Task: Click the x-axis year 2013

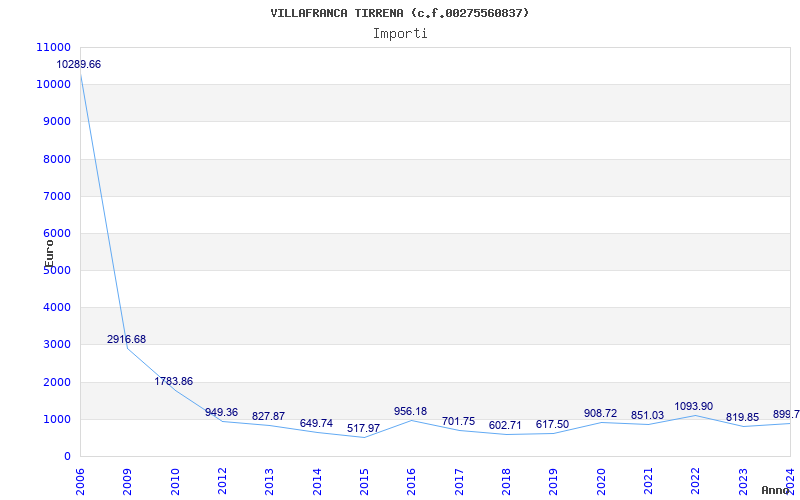Action: point(269,481)
